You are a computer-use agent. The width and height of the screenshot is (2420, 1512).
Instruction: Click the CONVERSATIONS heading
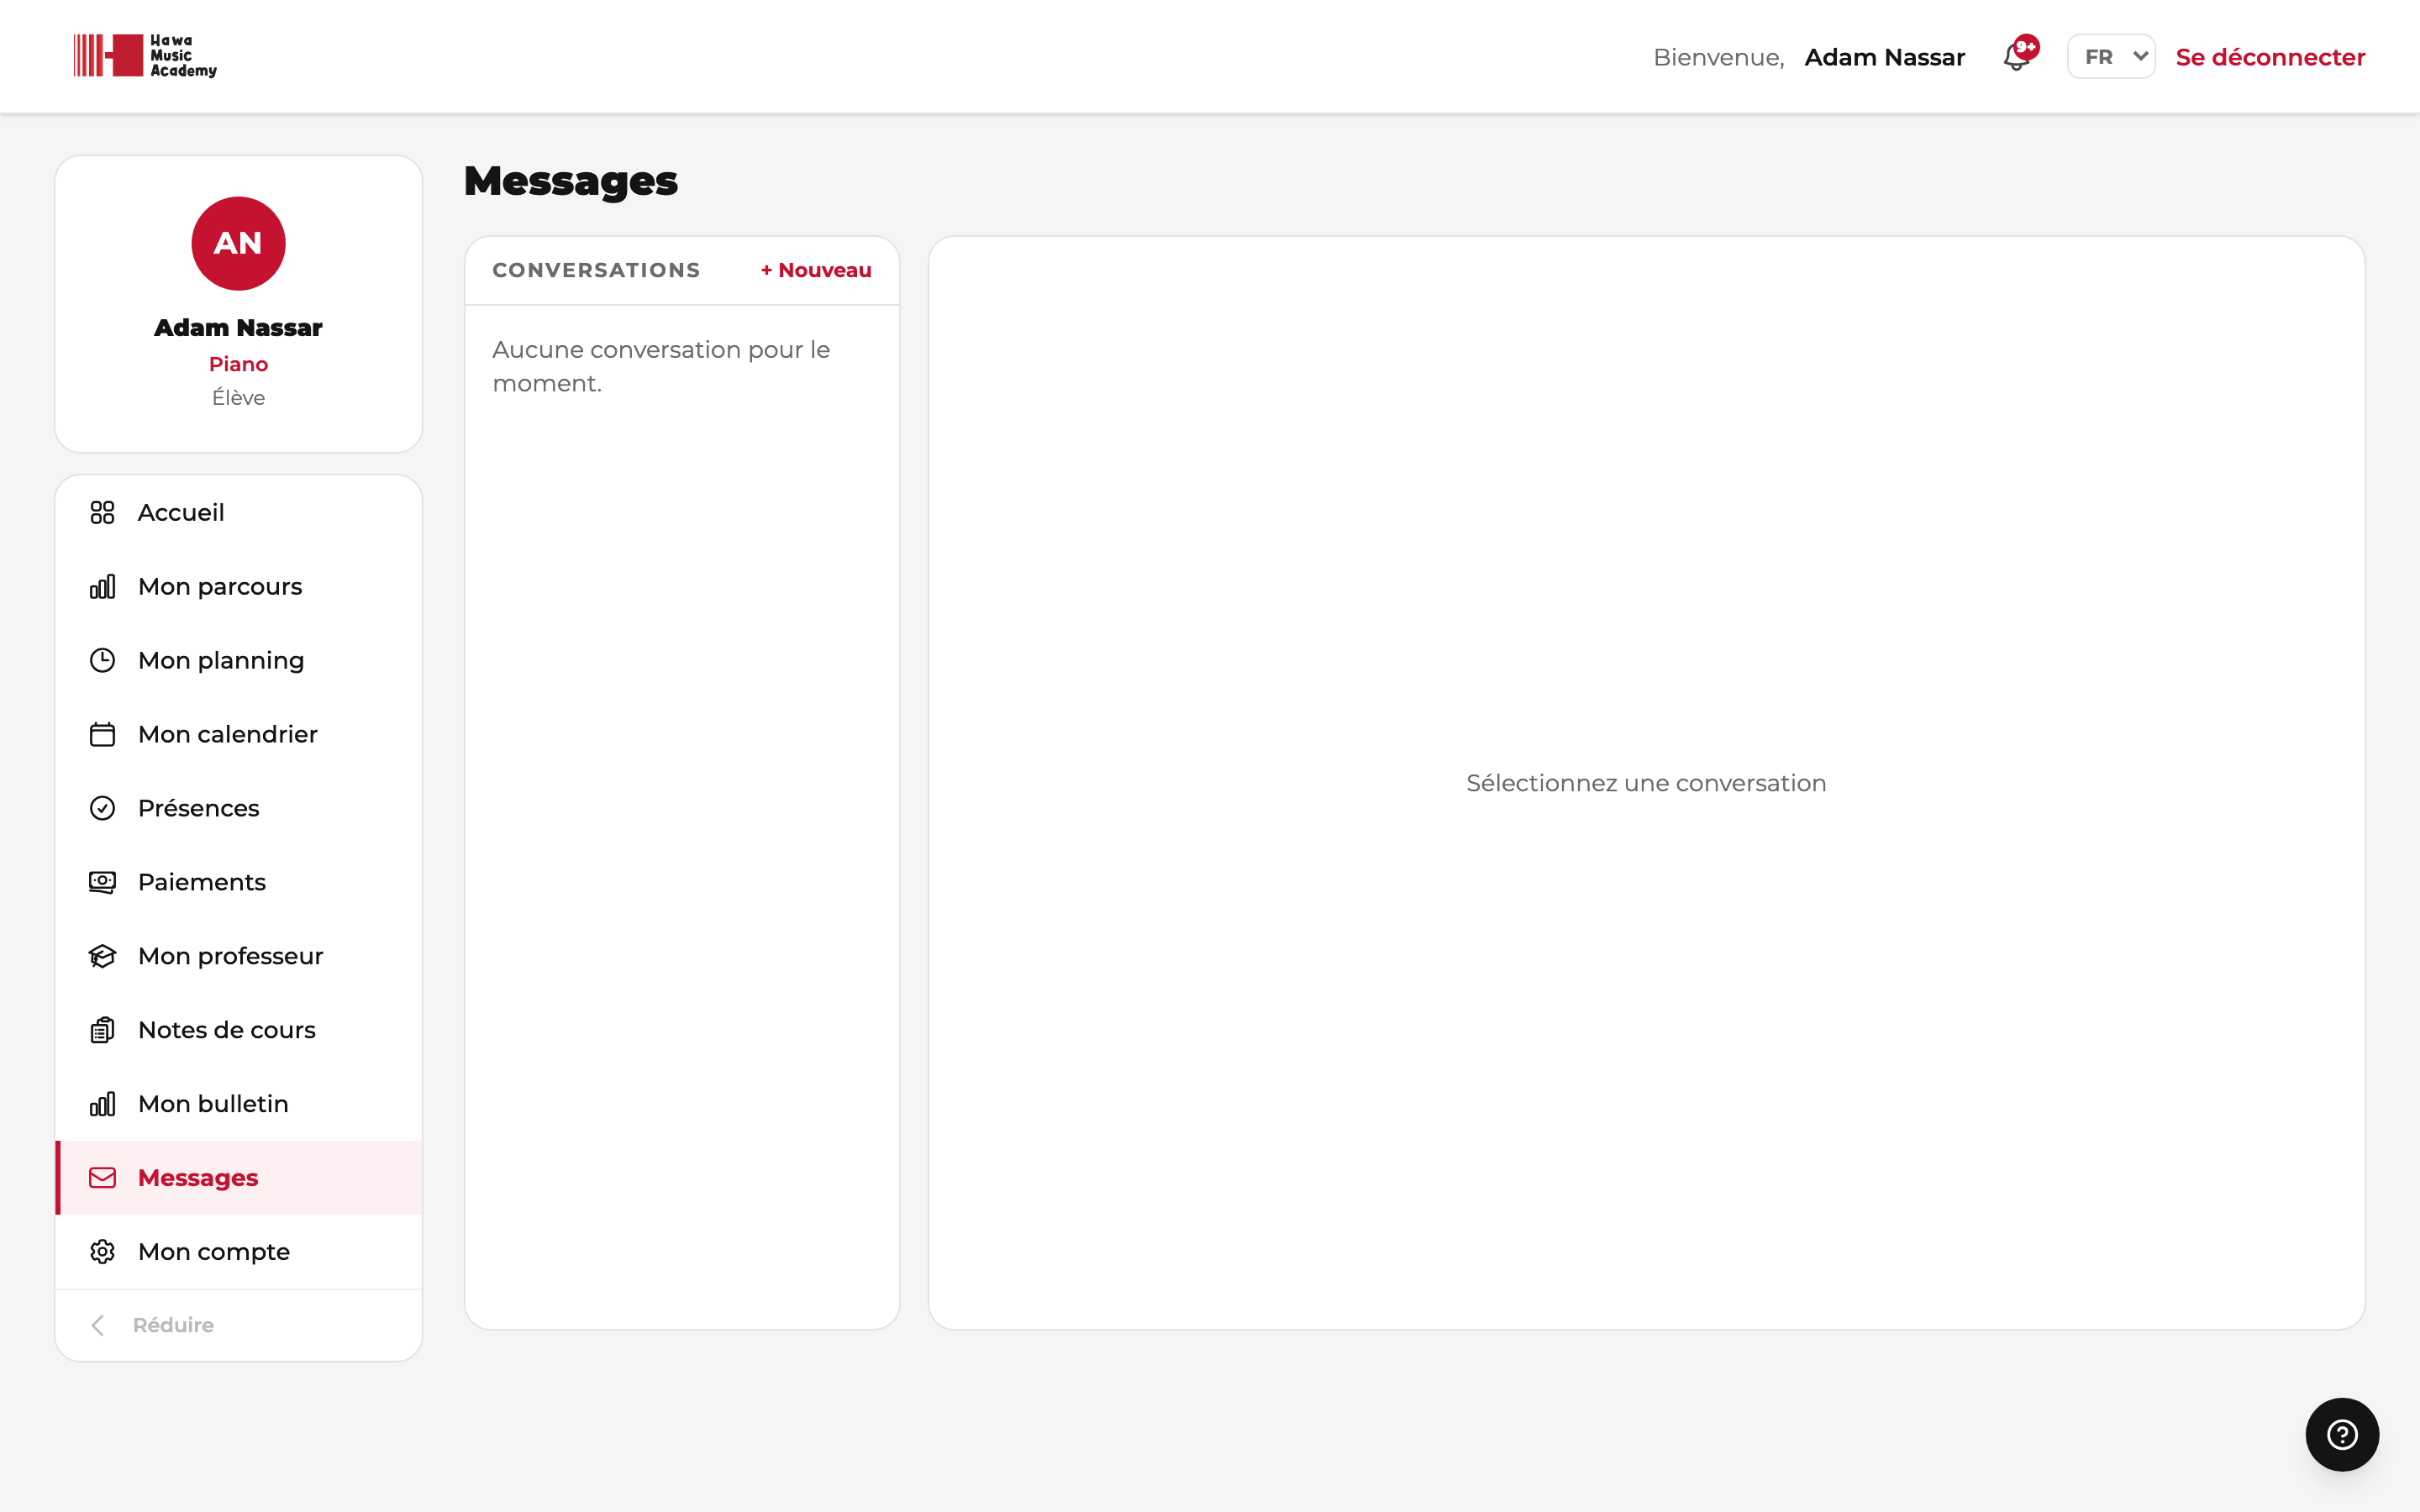596,270
